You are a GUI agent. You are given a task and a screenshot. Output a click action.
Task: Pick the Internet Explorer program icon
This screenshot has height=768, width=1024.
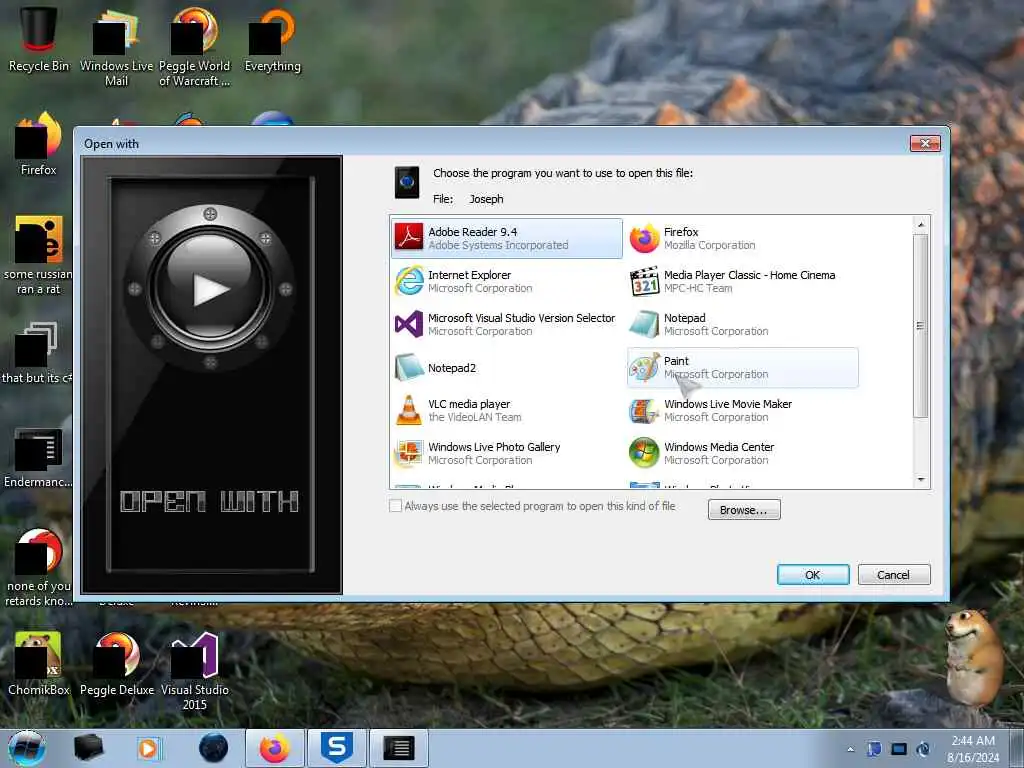(409, 281)
